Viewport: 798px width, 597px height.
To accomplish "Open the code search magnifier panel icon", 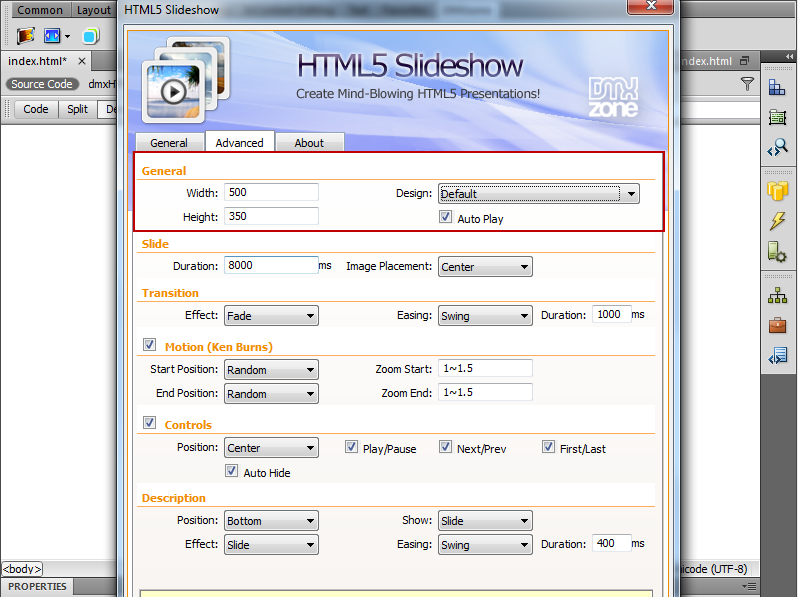I will (x=777, y=148).
